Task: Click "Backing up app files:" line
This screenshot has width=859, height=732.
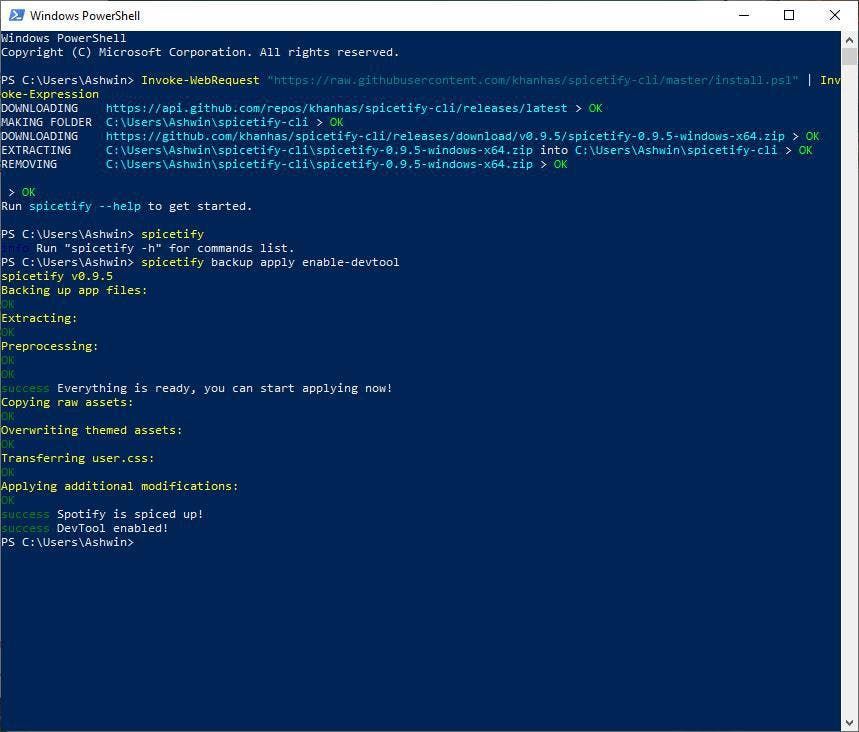Action: [x=75, y=290]
